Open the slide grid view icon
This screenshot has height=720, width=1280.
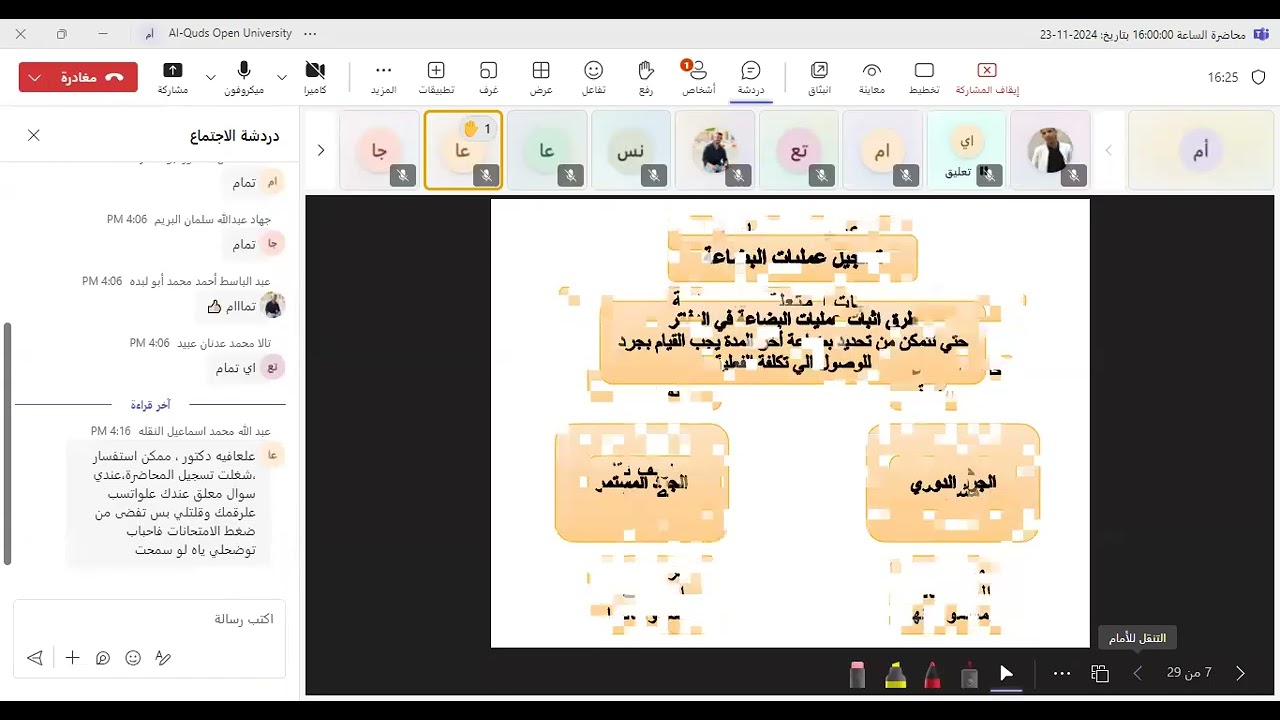(1100, 673)
